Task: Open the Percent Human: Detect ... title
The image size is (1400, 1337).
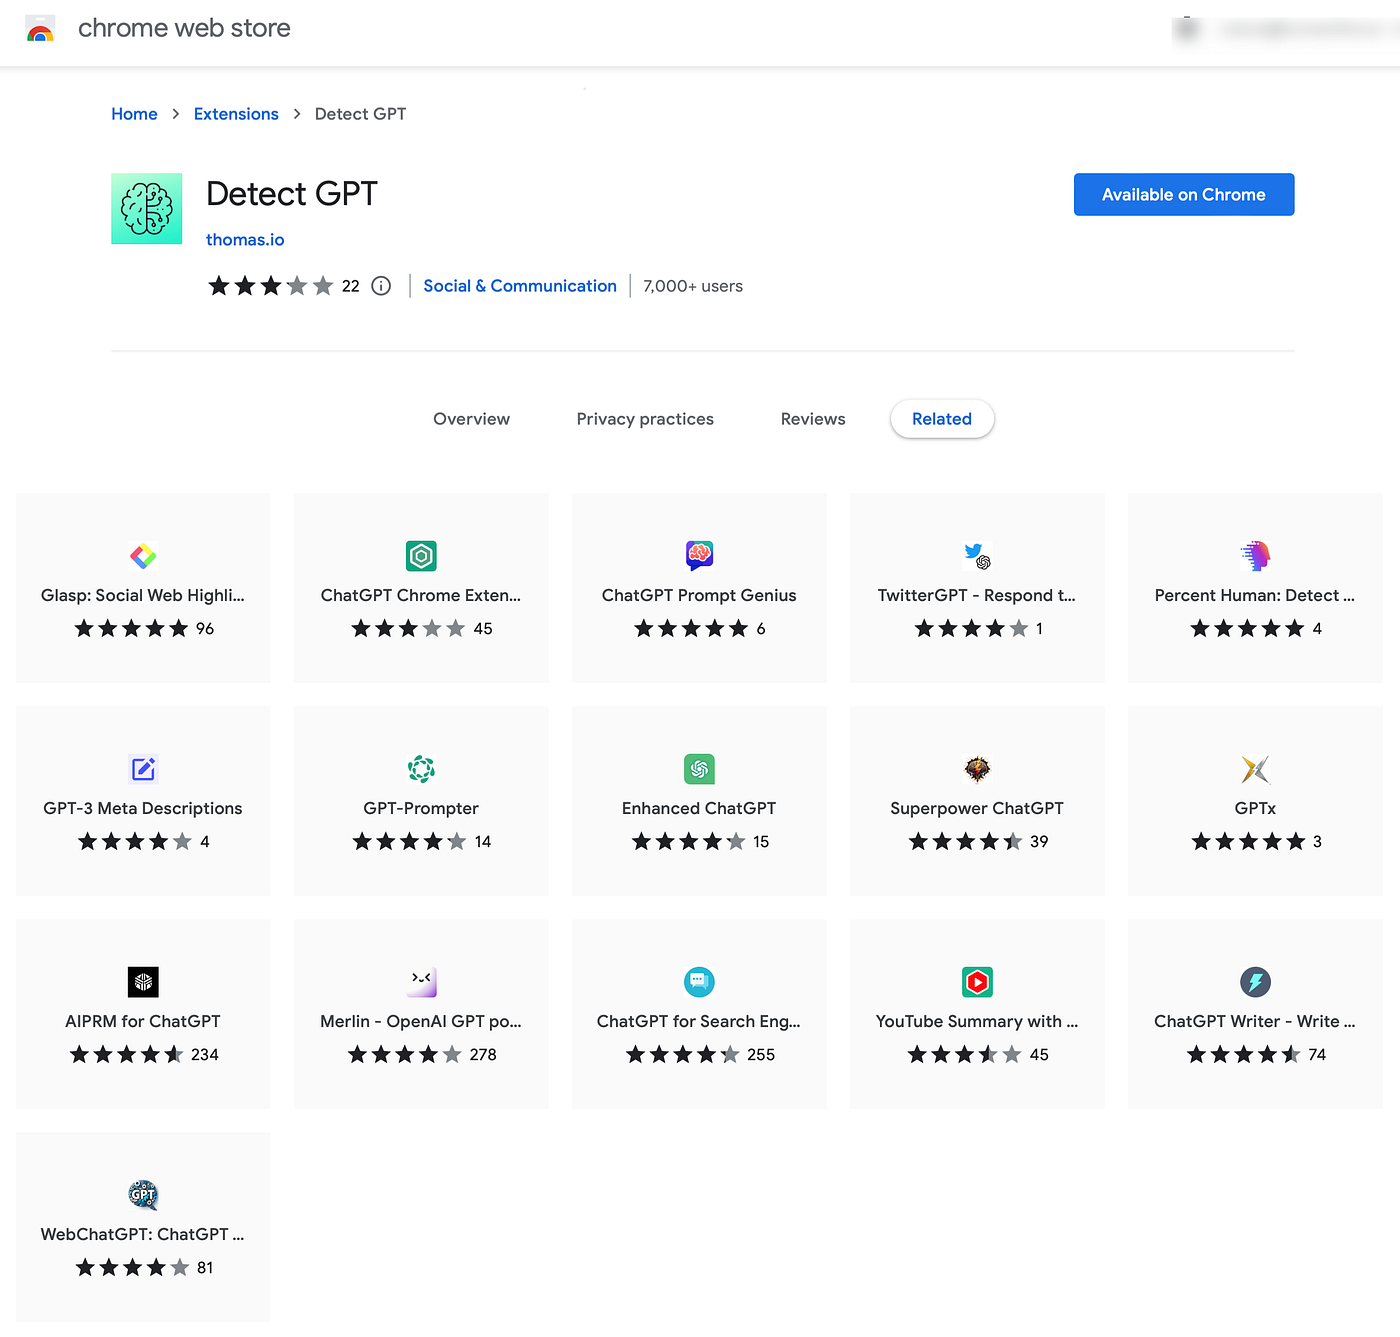Action: (x=1255, y=595)
